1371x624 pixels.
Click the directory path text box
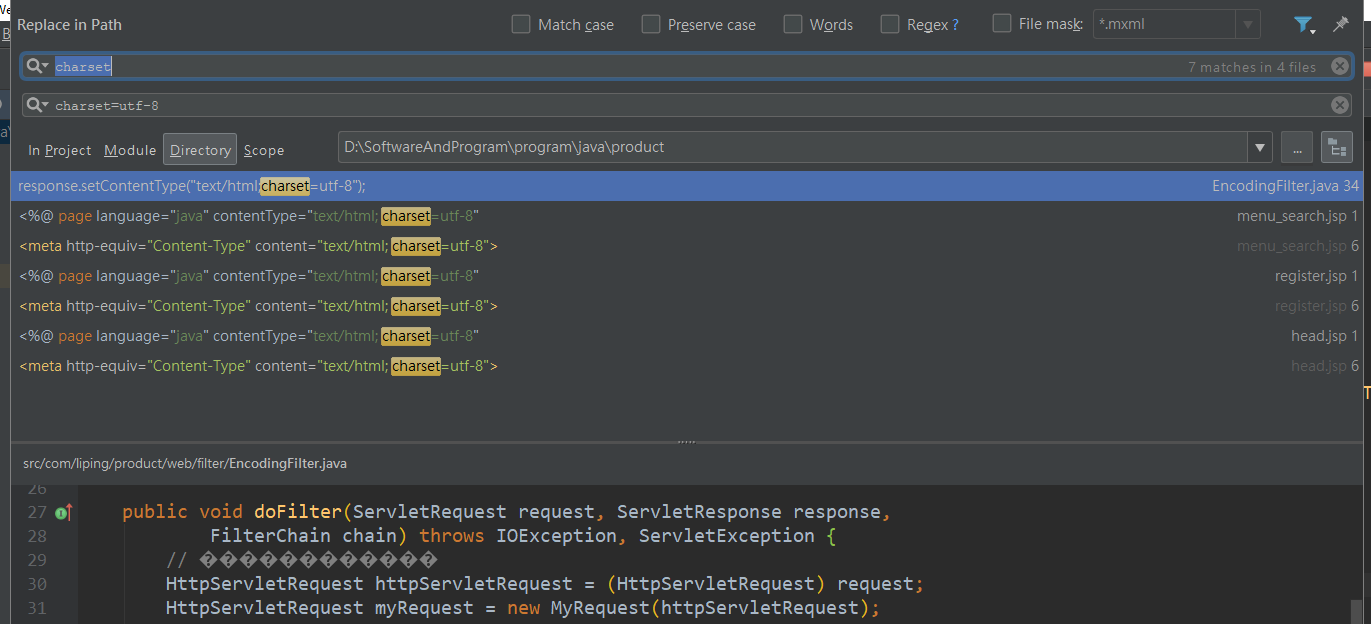pyautogui.click(x=793, y=148)
